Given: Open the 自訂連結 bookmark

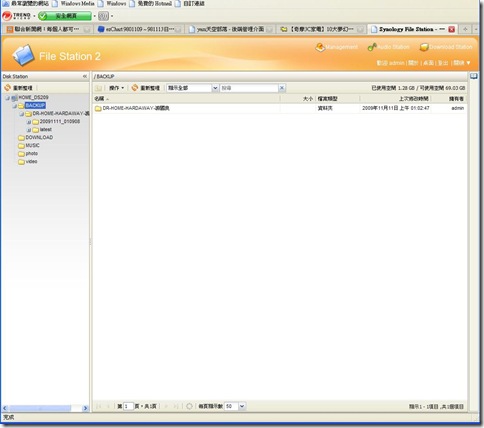Looking at the screenshot, I should (190, 4).
